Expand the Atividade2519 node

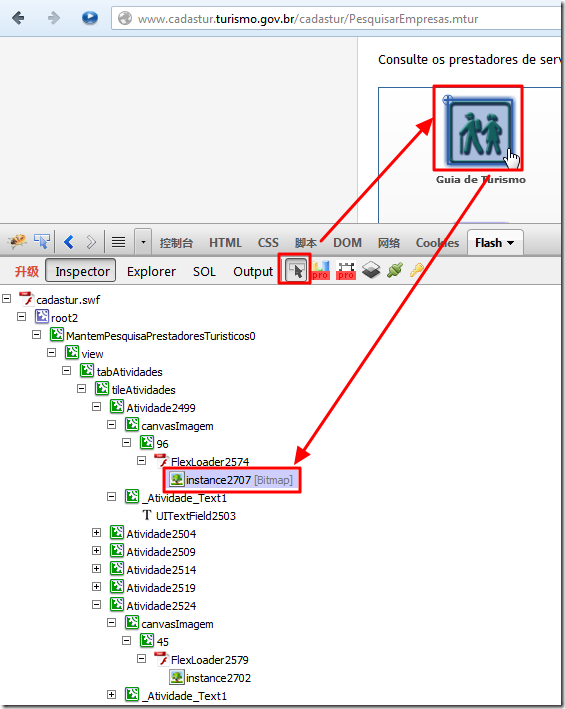click(x=97, y=586)
